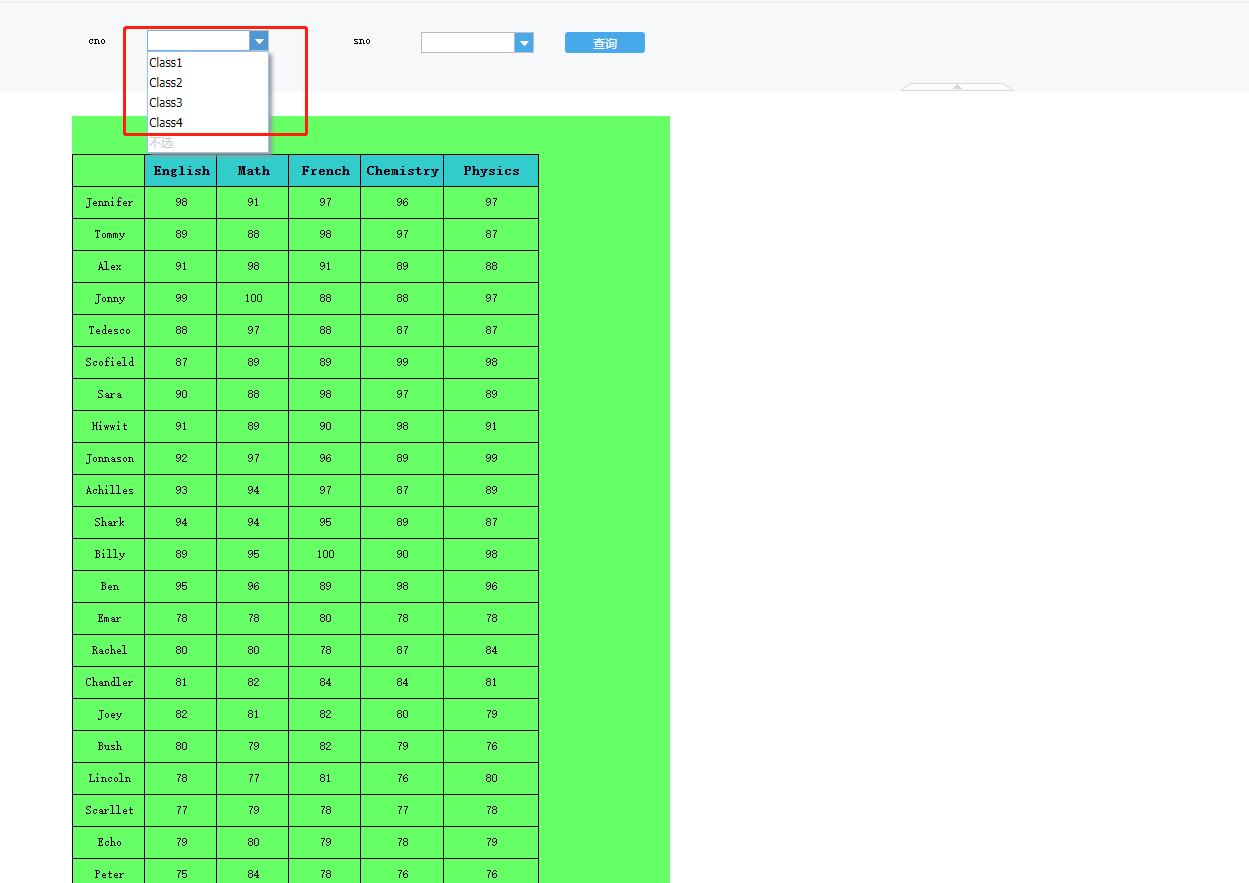Select the Sara name cell
The height and width of the screenshot is (883, 1249).
coord(109,394)
